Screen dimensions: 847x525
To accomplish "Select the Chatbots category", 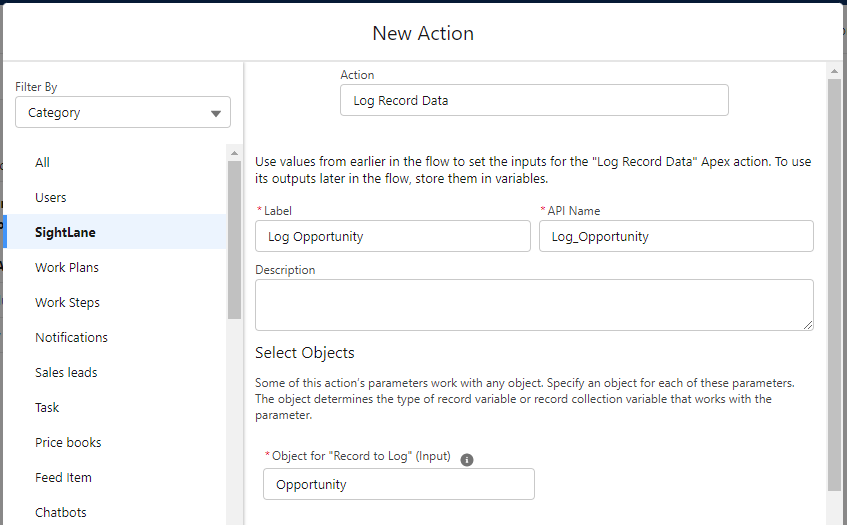I will (x=60, y=512).
